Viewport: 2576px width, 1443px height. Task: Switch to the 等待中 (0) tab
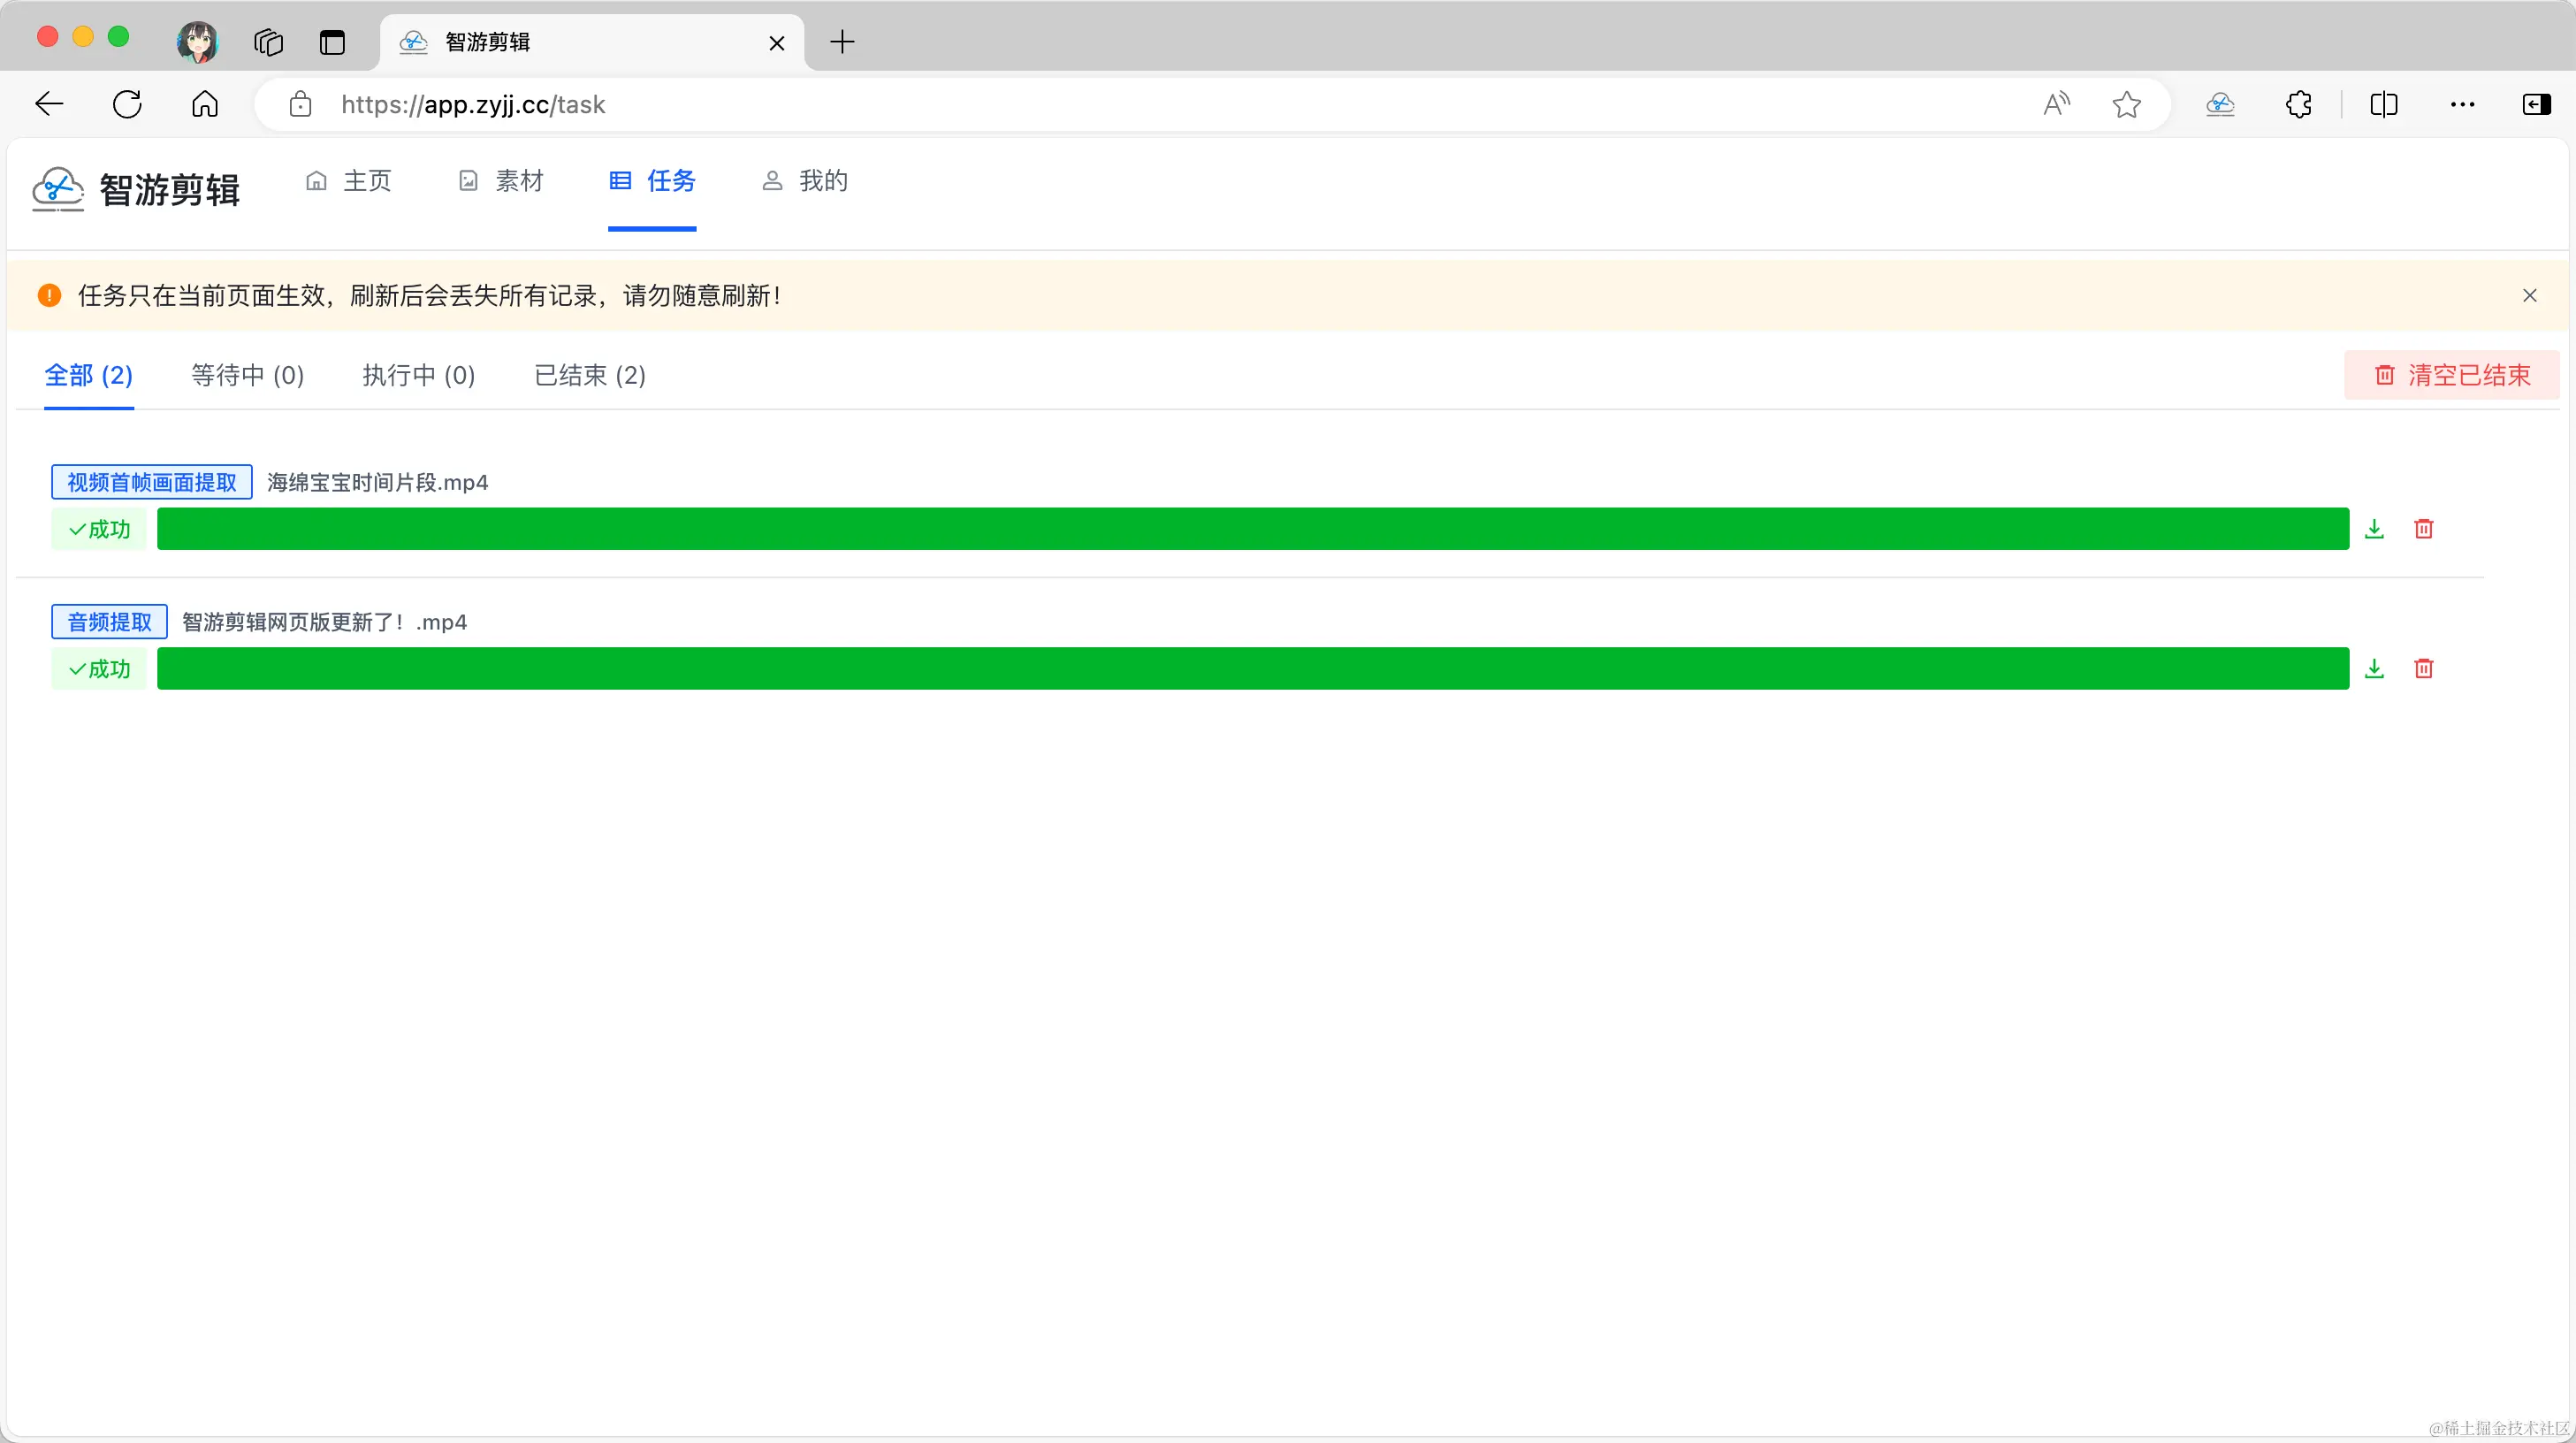[247, 375]
